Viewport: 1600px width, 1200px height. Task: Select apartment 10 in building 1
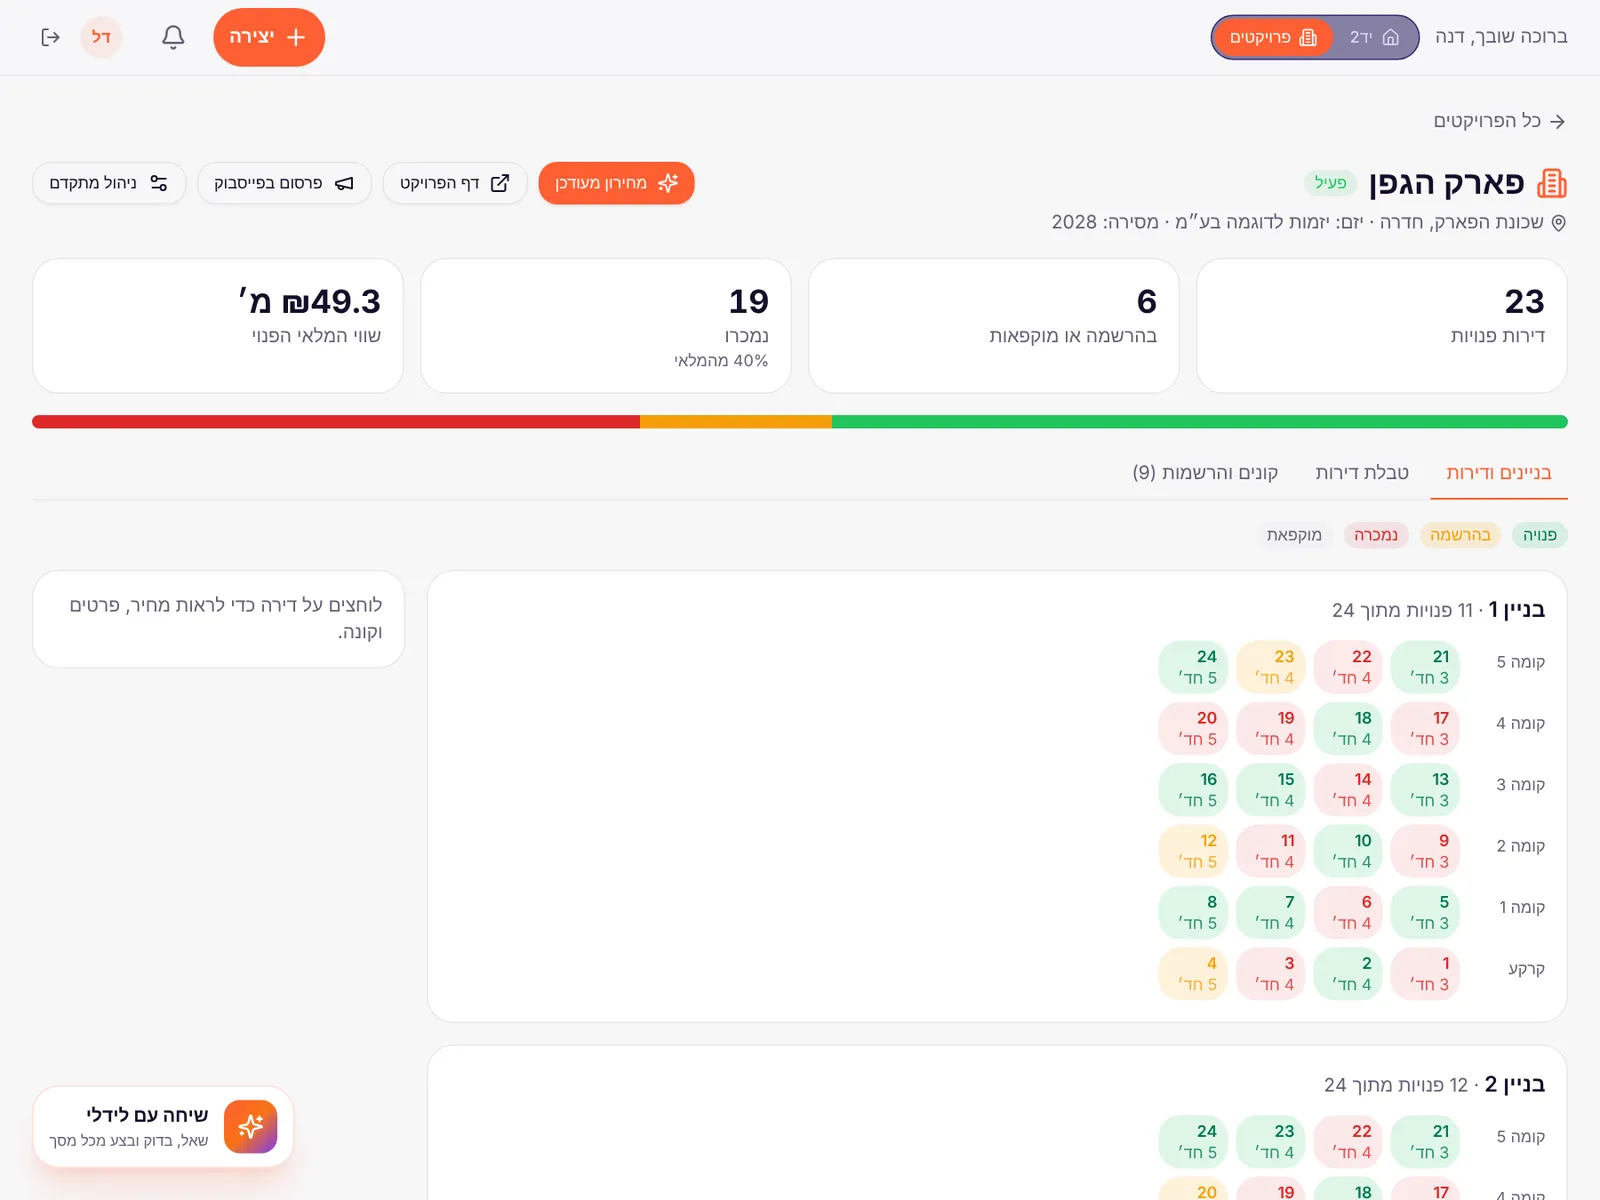pyautogui.click(x=1348, y=851)
